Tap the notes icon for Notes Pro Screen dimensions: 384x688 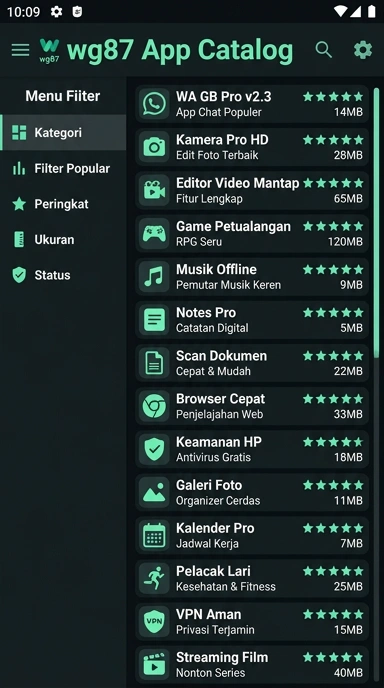(x=154, y=320)
